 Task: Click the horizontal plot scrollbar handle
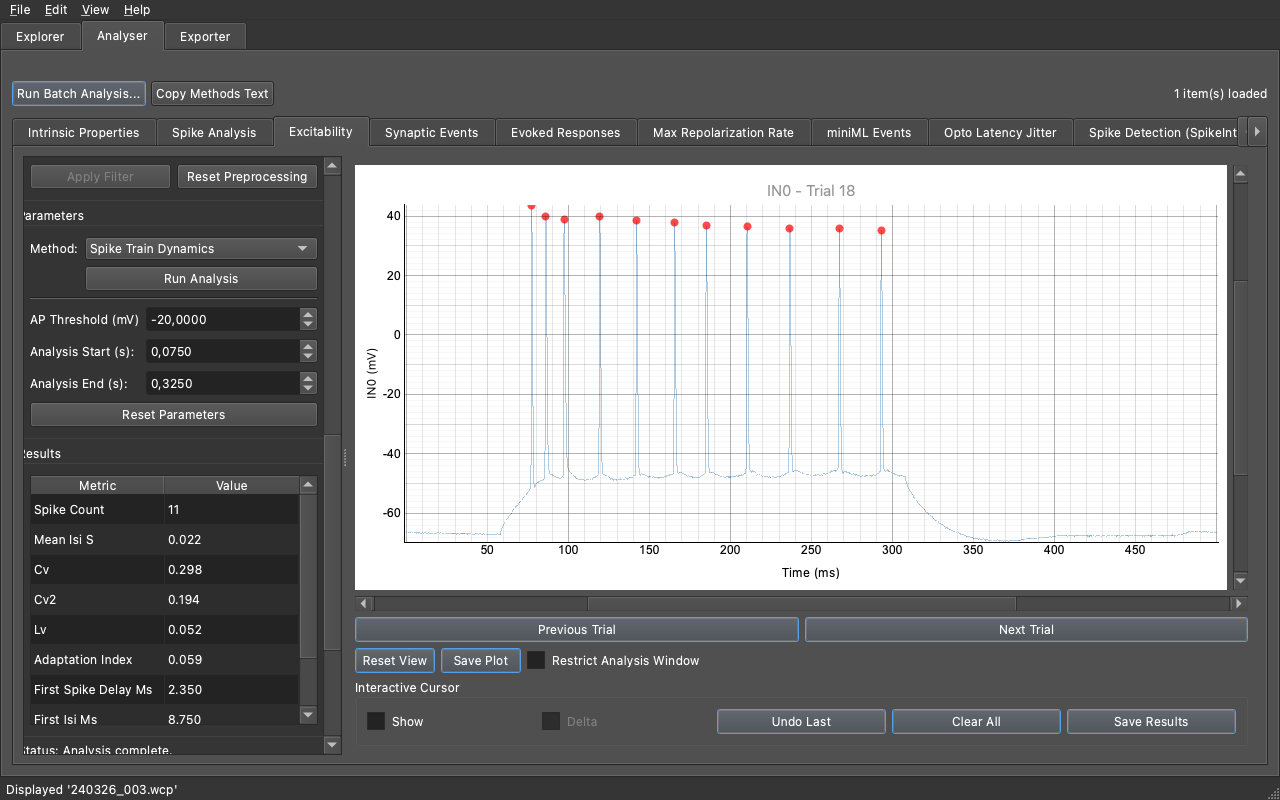801,603
